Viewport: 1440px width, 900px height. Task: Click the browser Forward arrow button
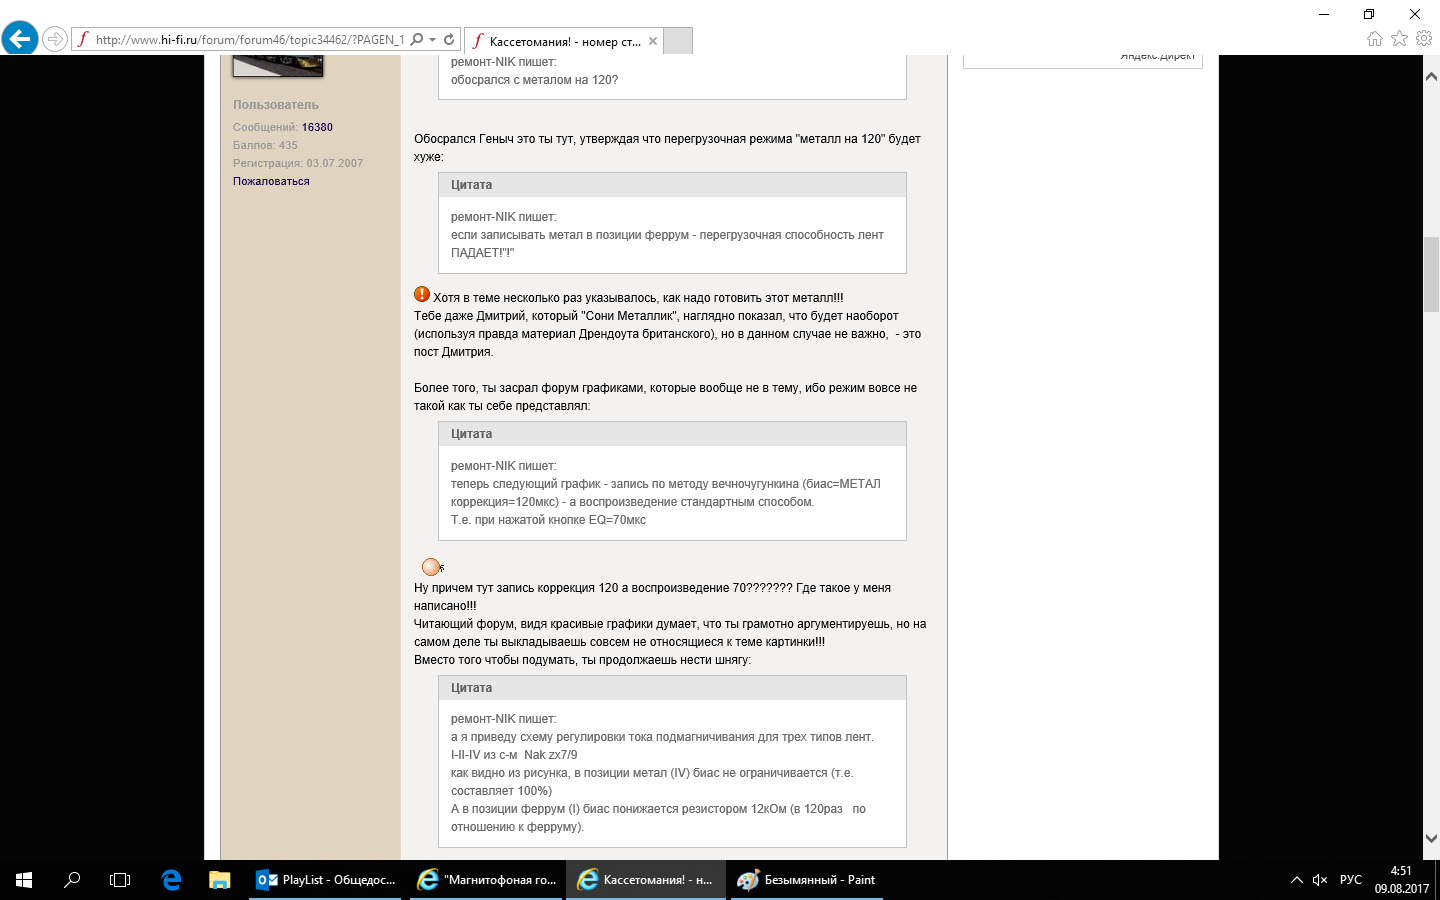(x=55, y=39)
